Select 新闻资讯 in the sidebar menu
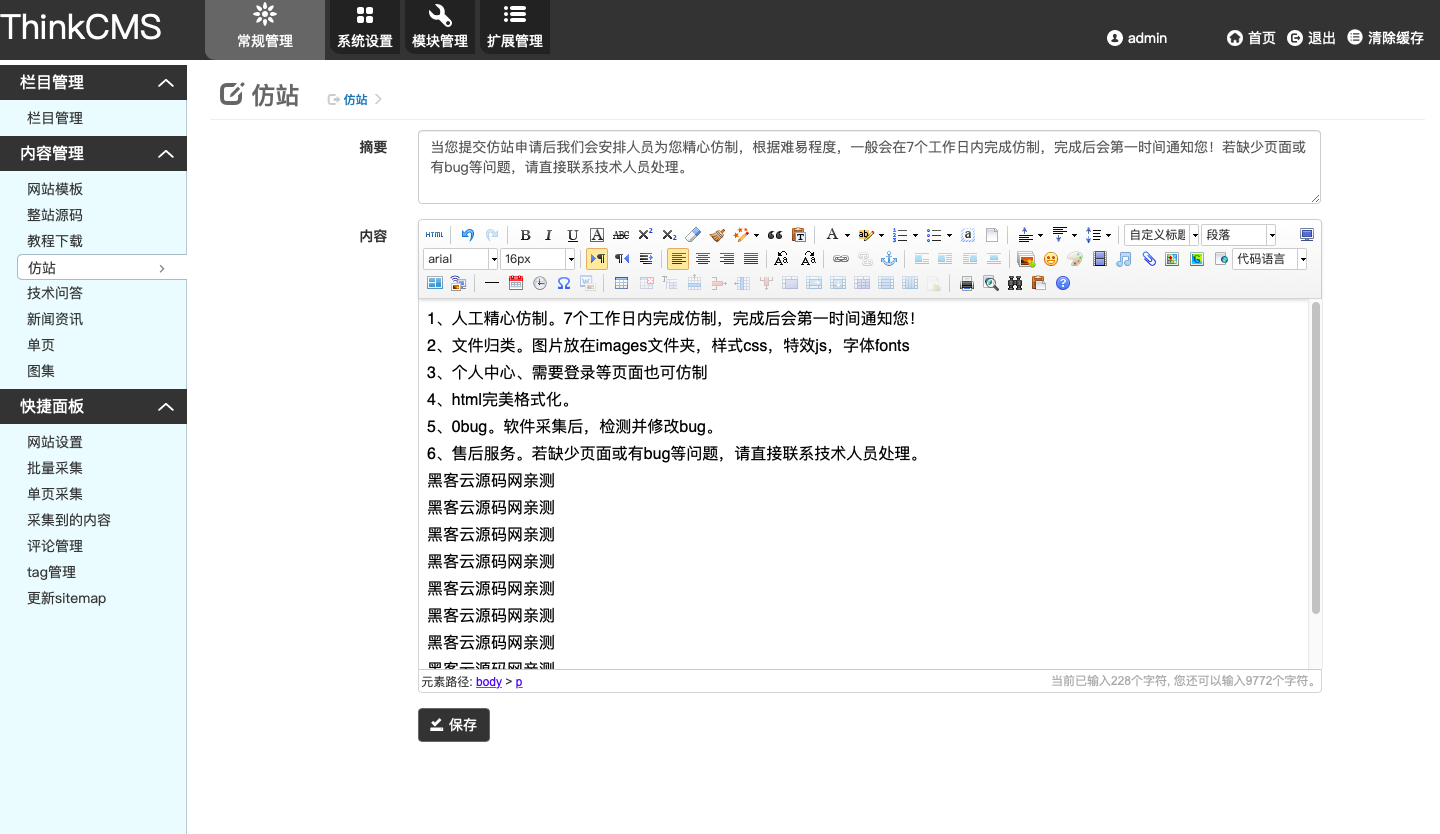Screen dimensions: 1440x834 click(x=55, y=319)
